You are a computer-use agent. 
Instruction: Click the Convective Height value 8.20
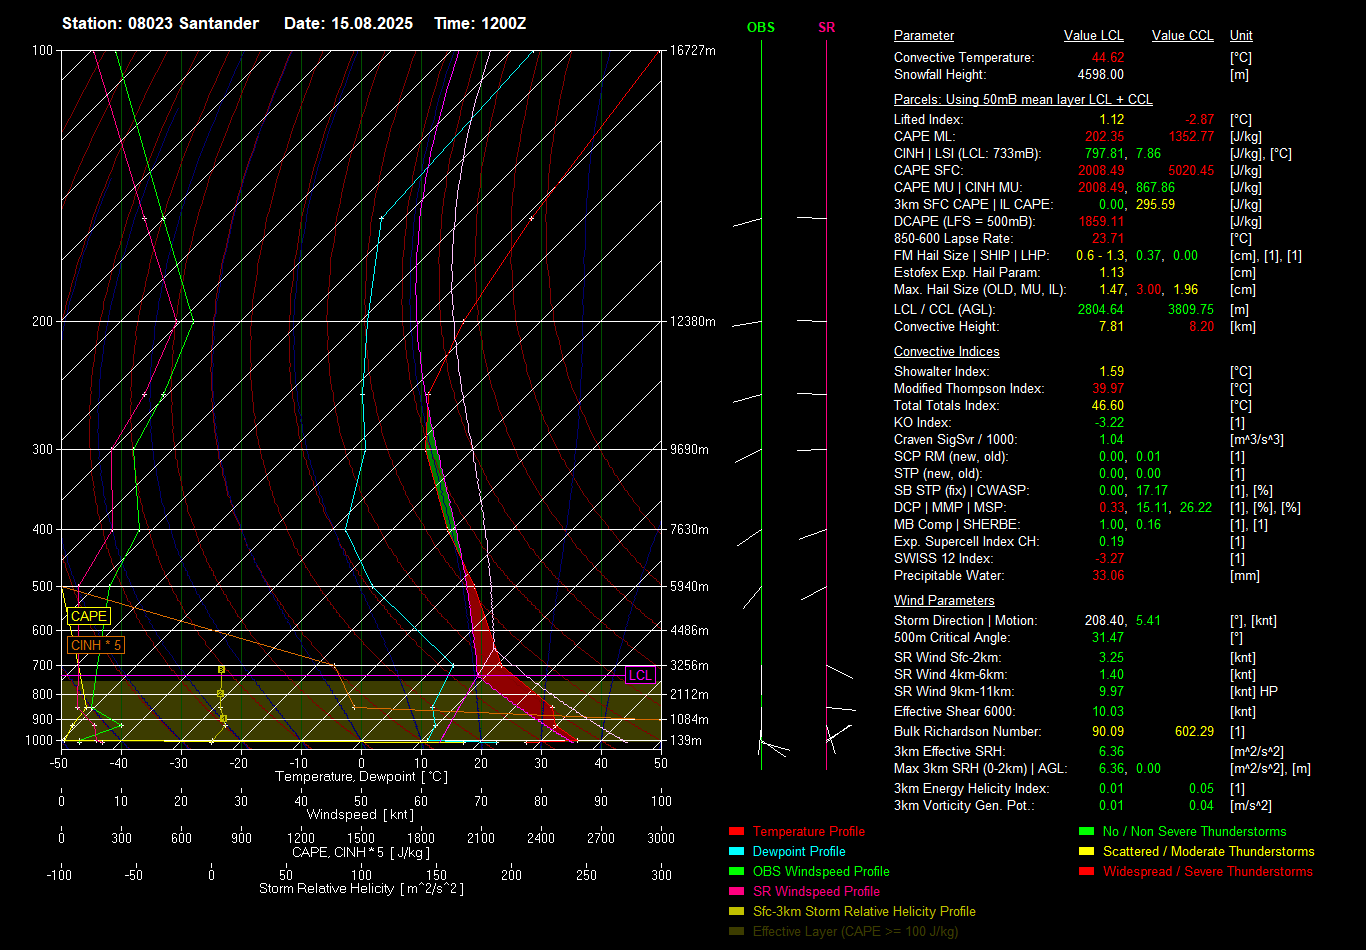tap(1201, 327)
